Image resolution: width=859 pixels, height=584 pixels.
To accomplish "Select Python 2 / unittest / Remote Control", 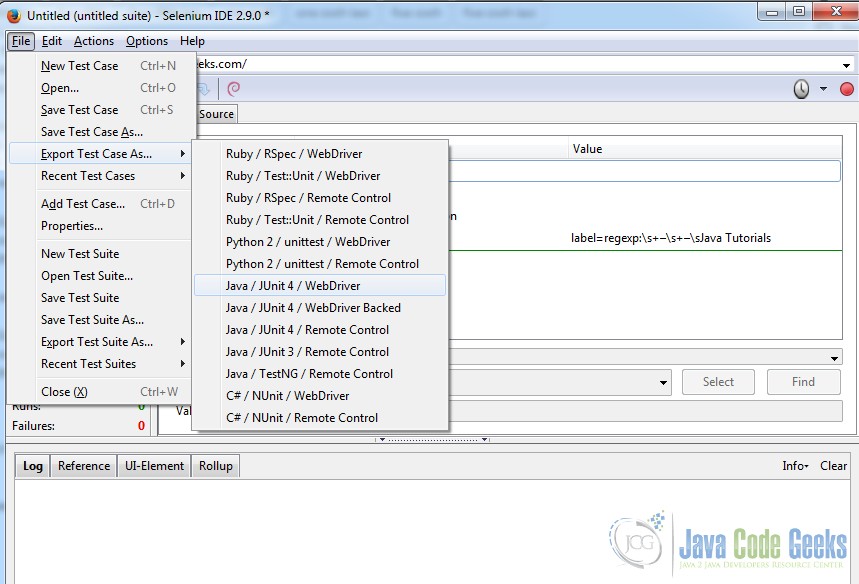I will [x=320, y=264].
